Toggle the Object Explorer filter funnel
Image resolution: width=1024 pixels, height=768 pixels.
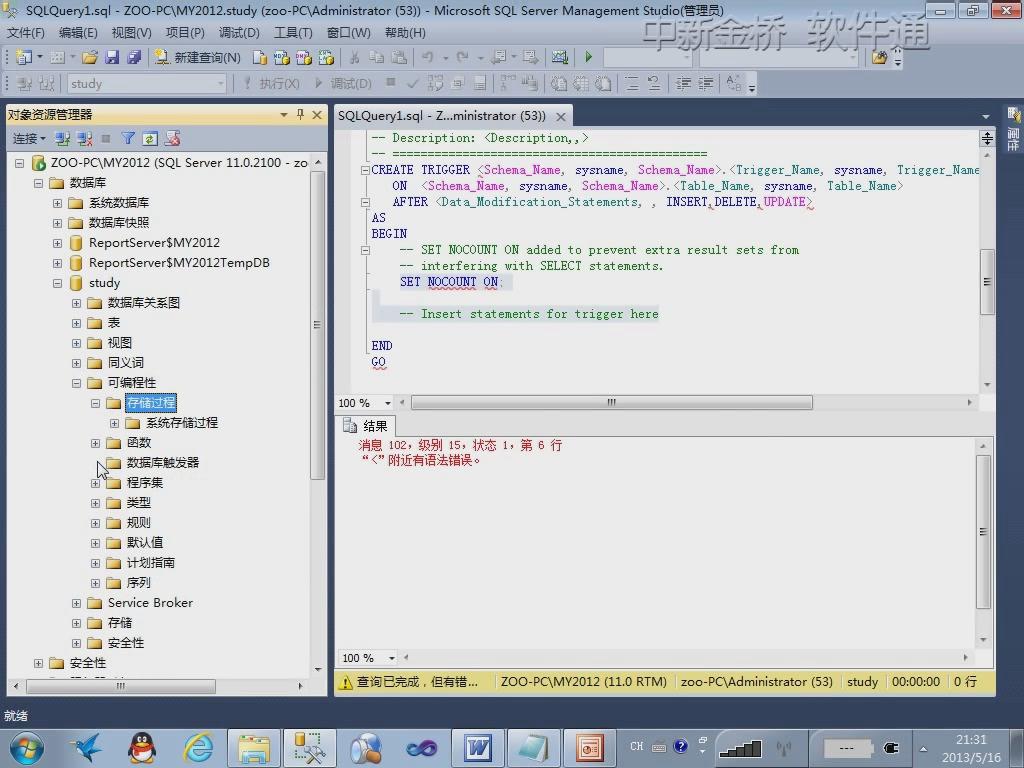(128, 138)
